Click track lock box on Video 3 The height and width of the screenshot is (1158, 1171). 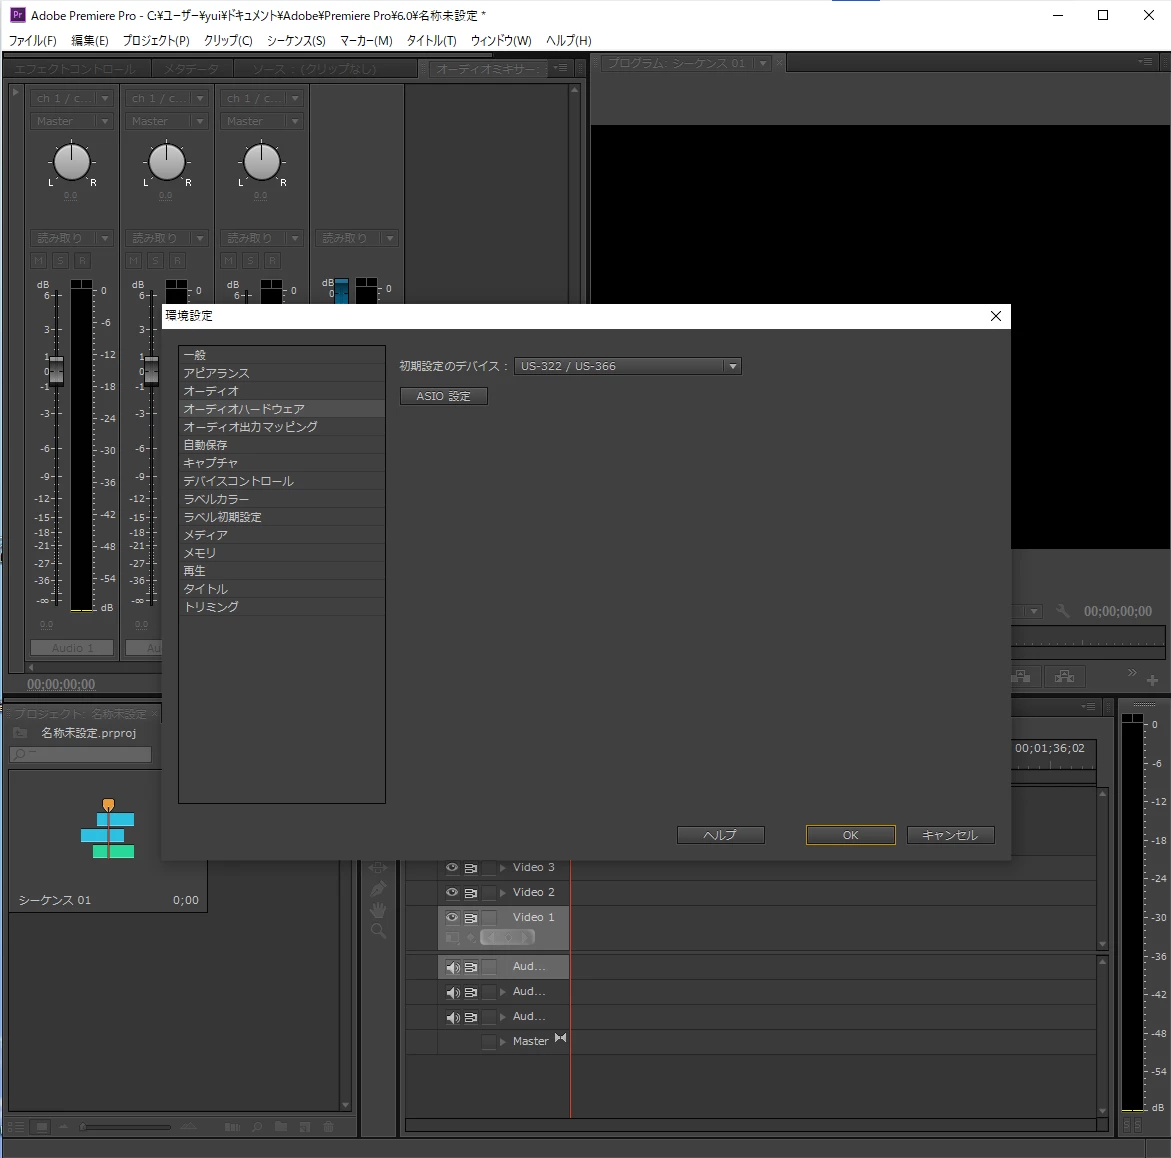pos(488,868)
